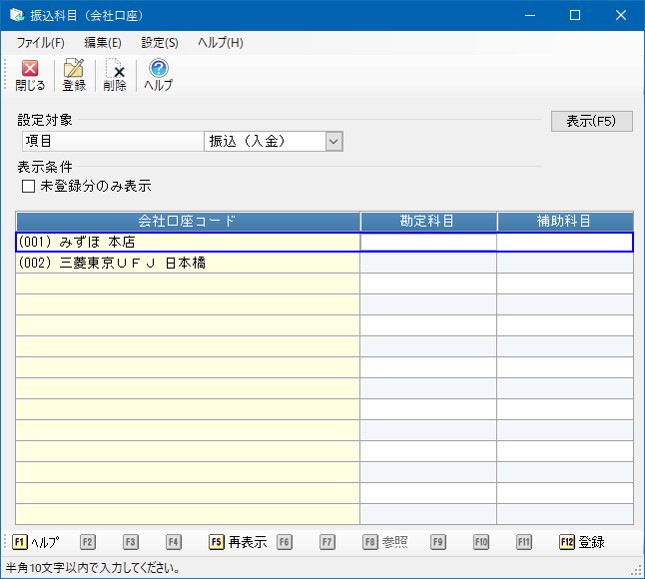Image resolution: width=645 pixels, height=579 pixels.
Task: Click the 閉じる (Close) toolbar icon
Action: coord(29,75)
